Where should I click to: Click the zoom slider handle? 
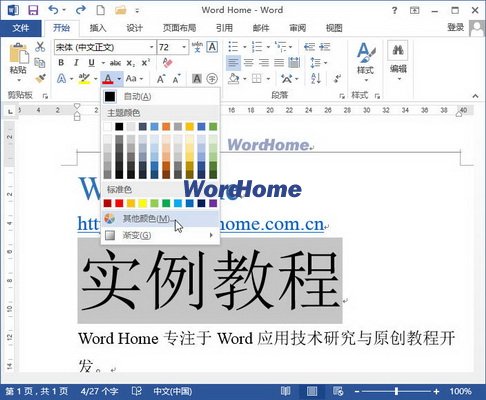click(396, 391)
